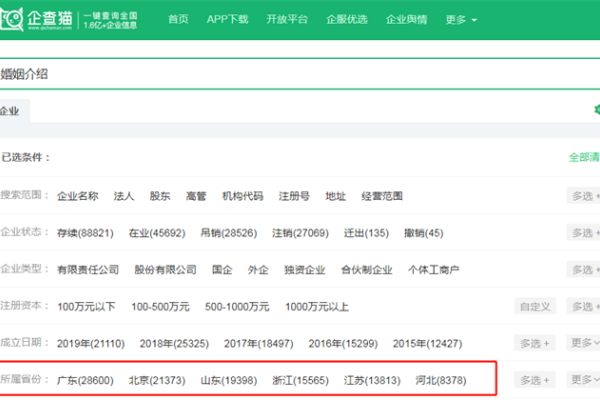Click 多选 in the 企业状态 row
600x400 pixels.
tap(583, 233)
